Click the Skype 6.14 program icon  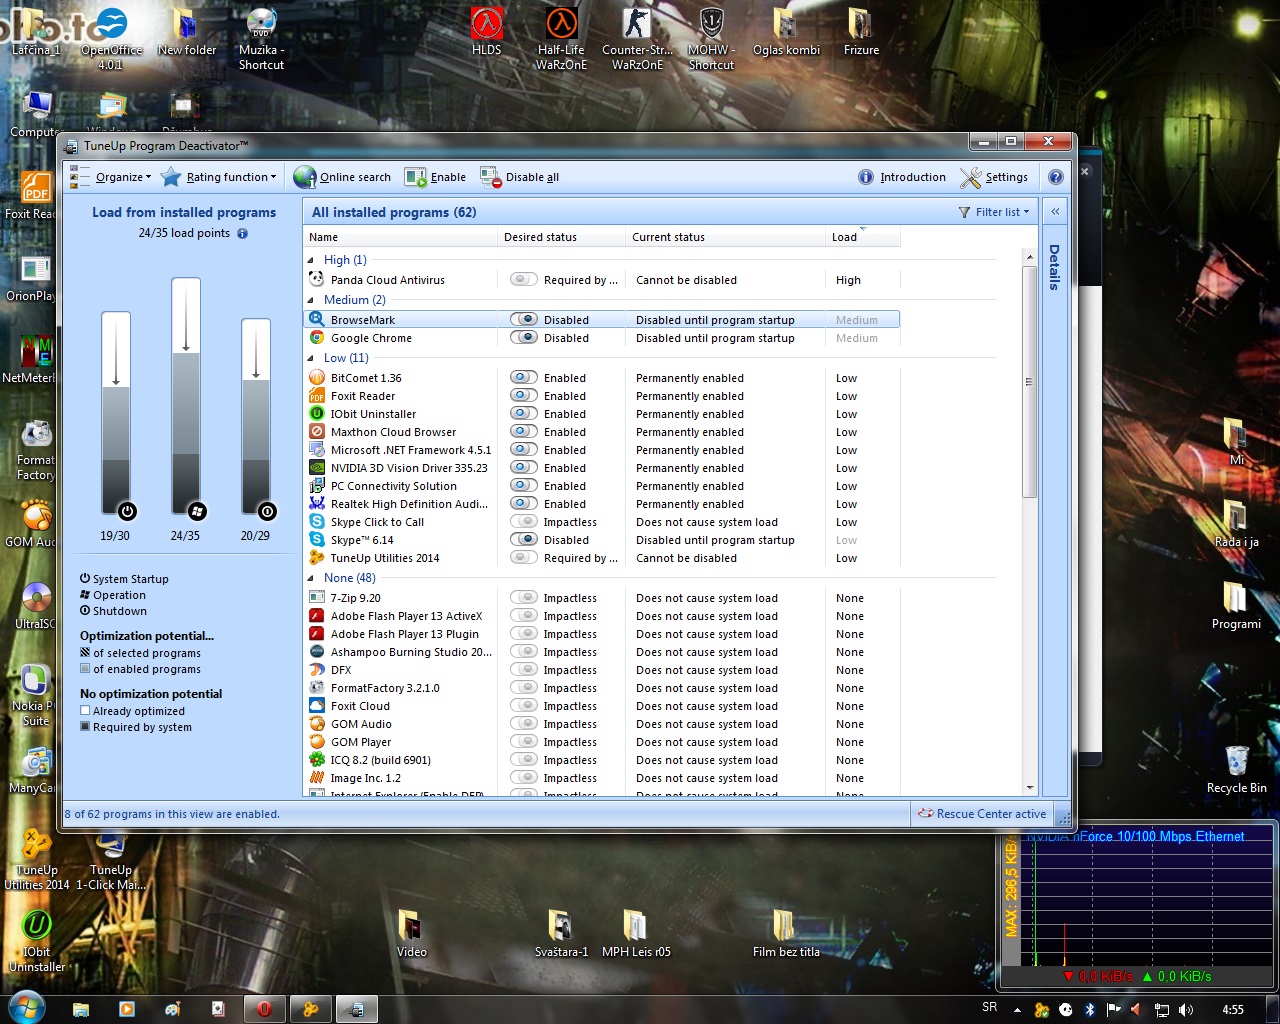[317, 540]
